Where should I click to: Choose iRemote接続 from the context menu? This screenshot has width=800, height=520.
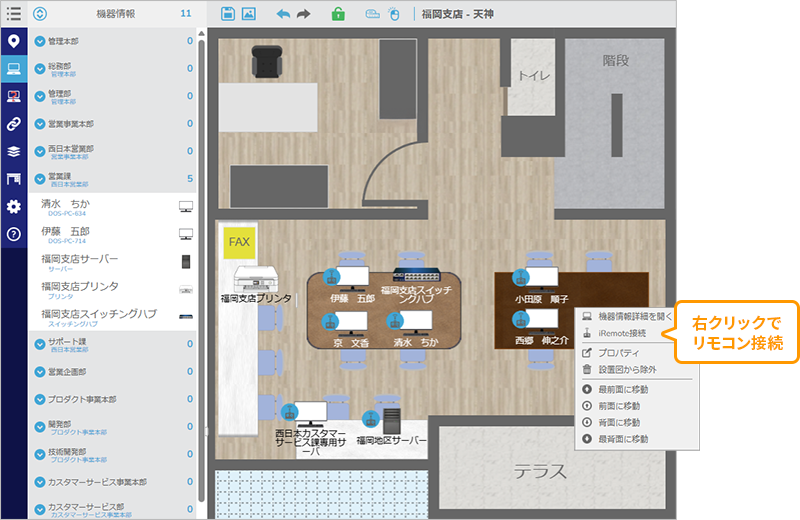tap(621, 333)
